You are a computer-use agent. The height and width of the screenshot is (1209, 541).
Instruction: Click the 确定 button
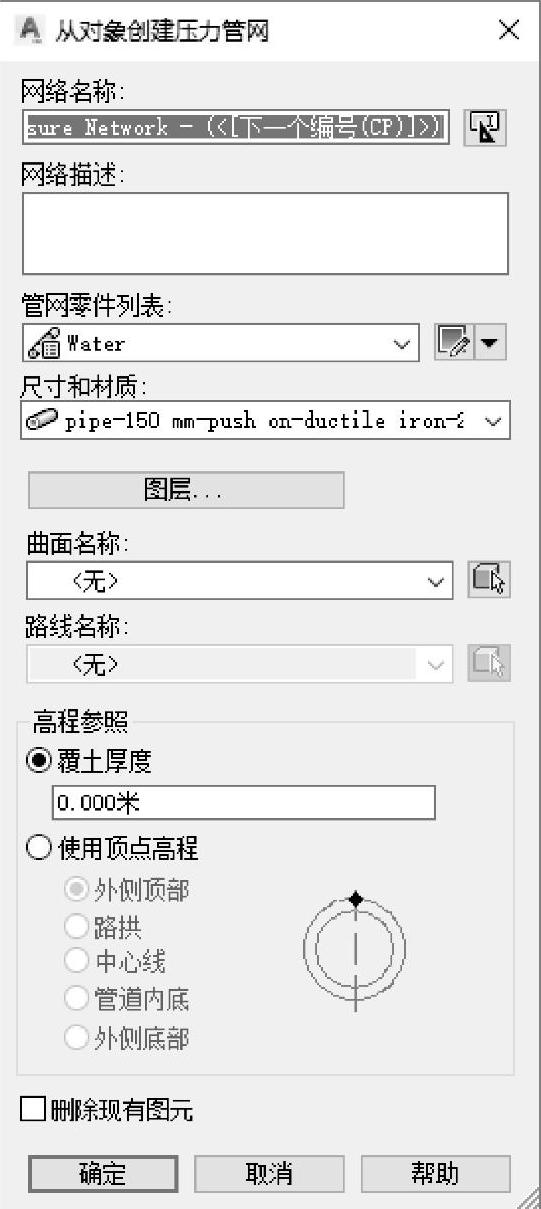(103, 1173)
